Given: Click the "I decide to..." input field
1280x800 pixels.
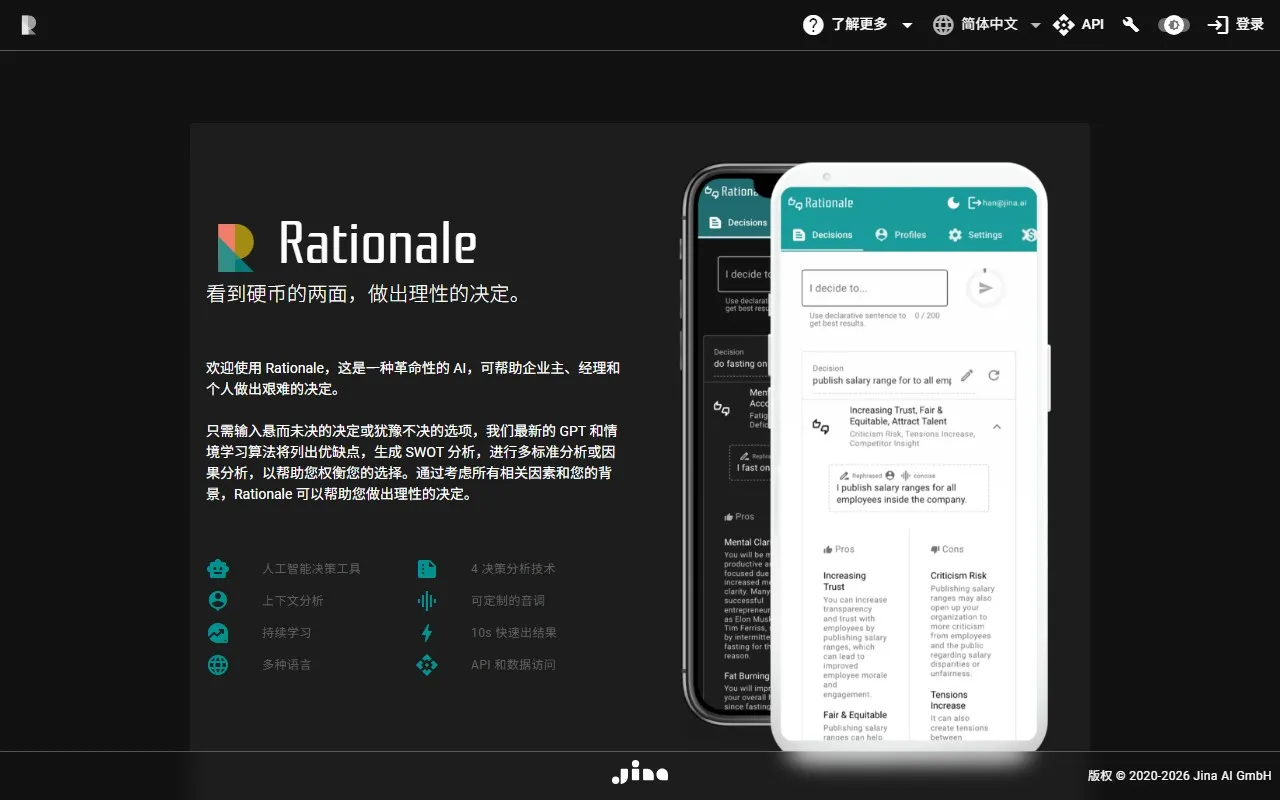Looking at the screenshot, I should [874, 288].
